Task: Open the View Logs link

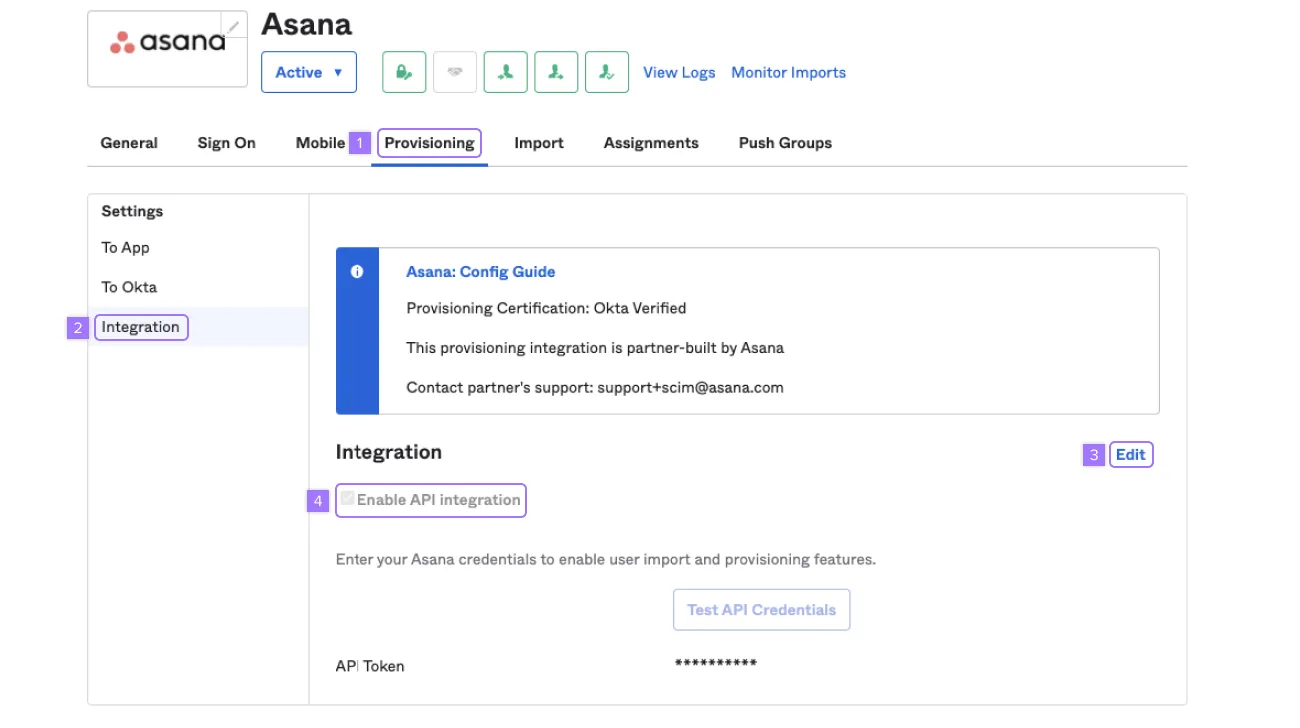Action: coord(679,72)
